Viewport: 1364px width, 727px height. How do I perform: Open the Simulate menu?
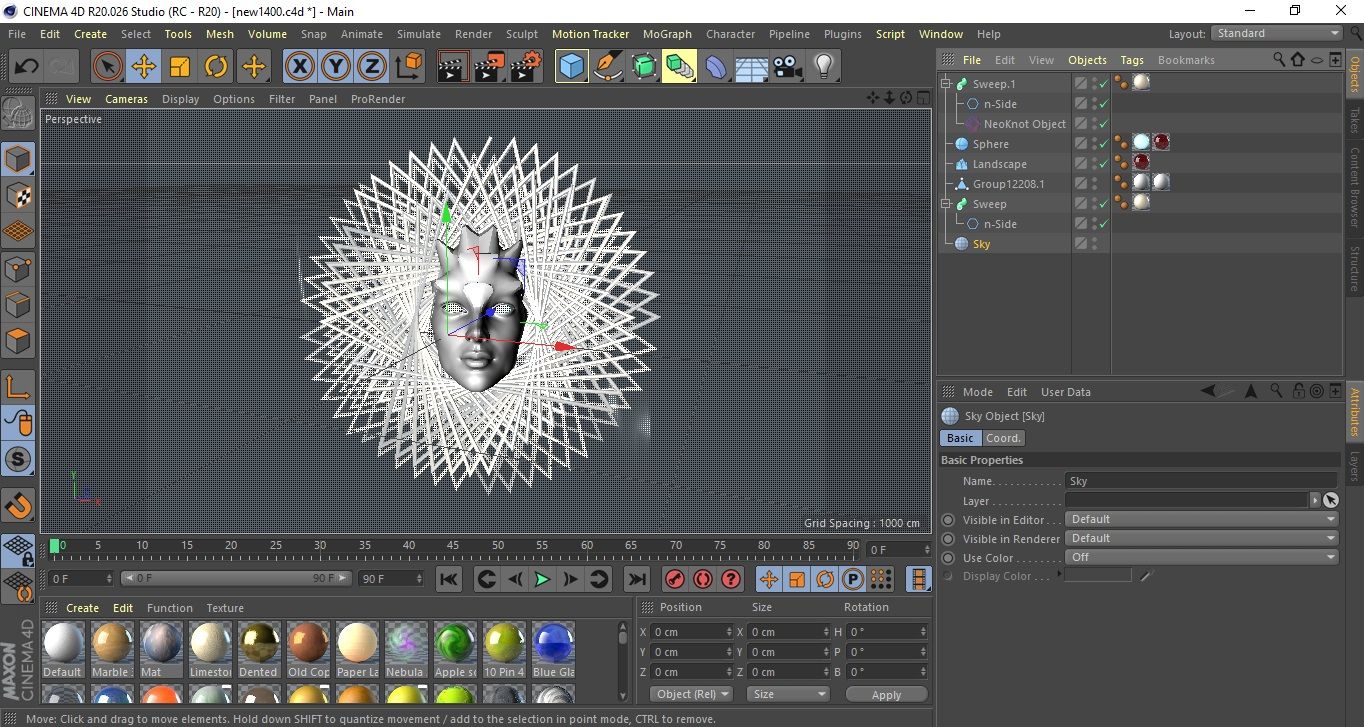pyautogui.click(x=419, y=34)
